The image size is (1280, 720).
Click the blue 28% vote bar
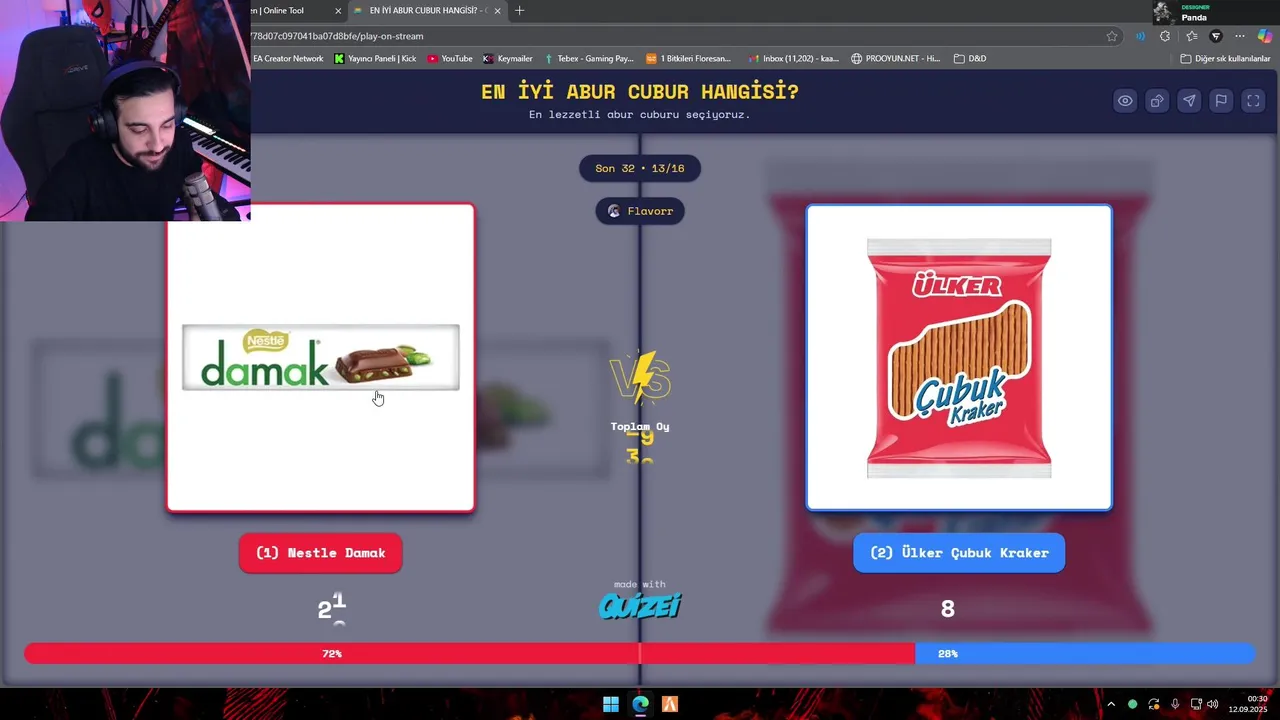[1085, 653]
